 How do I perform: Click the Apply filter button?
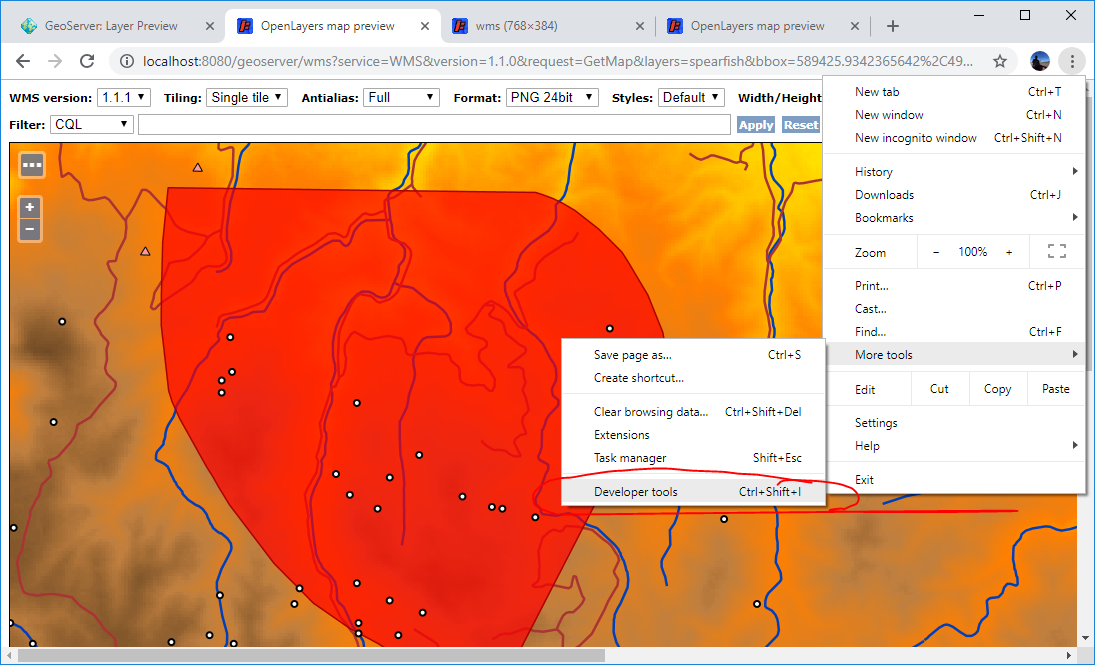click(x=756, y=124)
